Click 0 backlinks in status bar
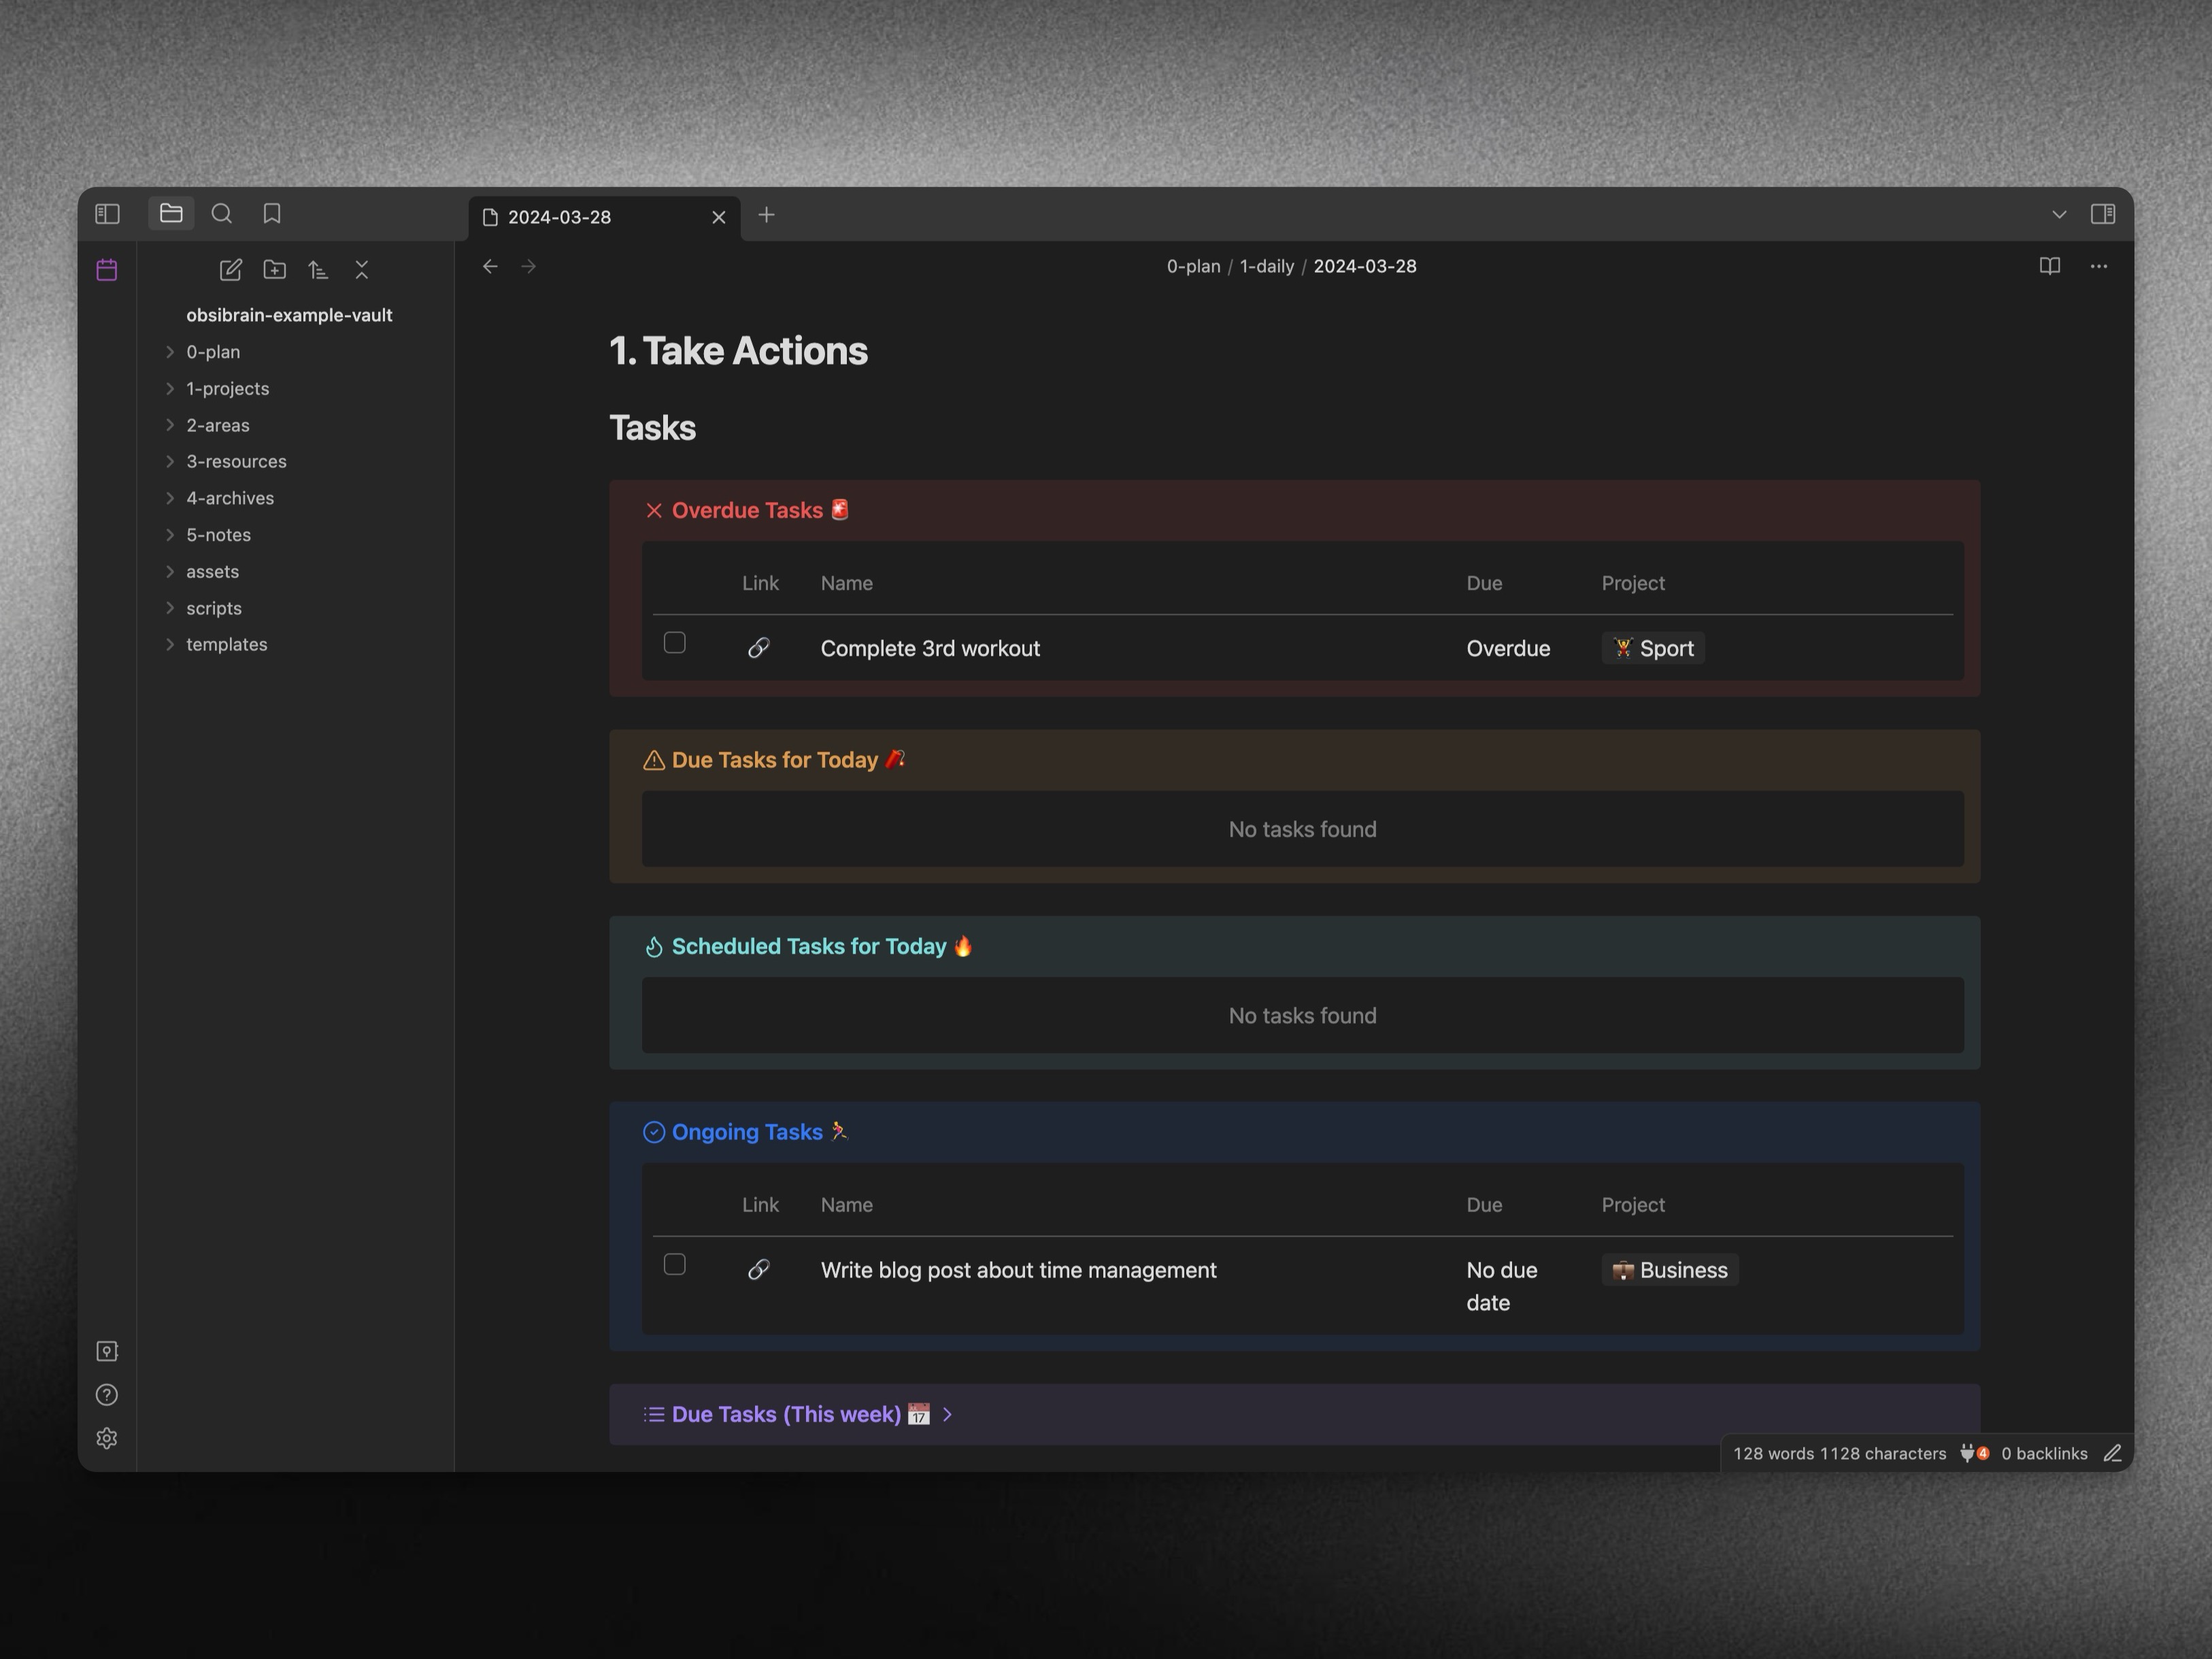This screenshot has width=2212, height=1659. click(x=2043, y=1453)
